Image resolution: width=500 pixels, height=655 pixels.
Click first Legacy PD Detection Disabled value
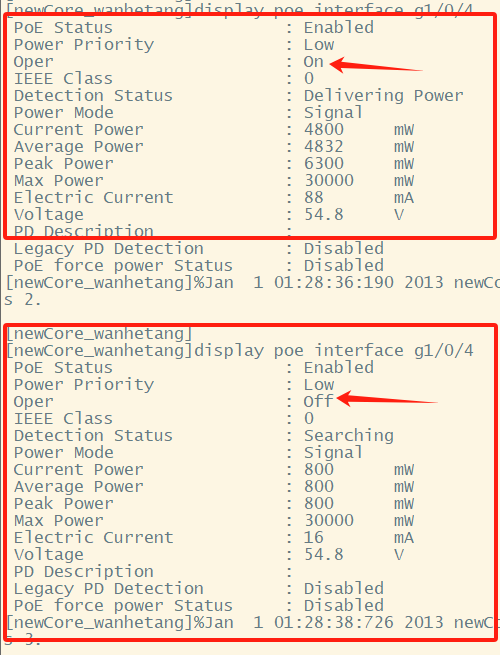343,249
